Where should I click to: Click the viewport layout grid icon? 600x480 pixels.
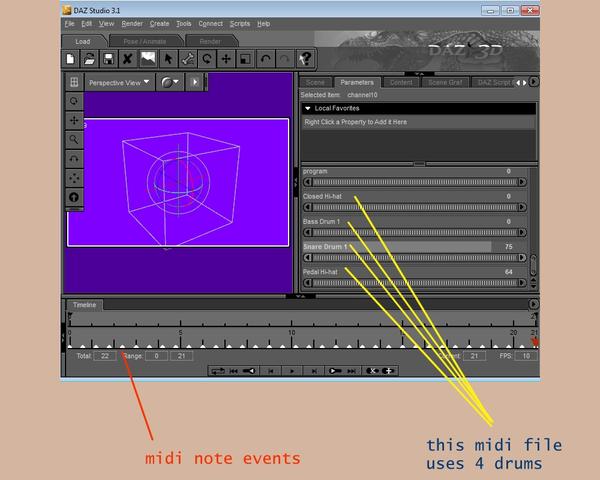(74, 82)
